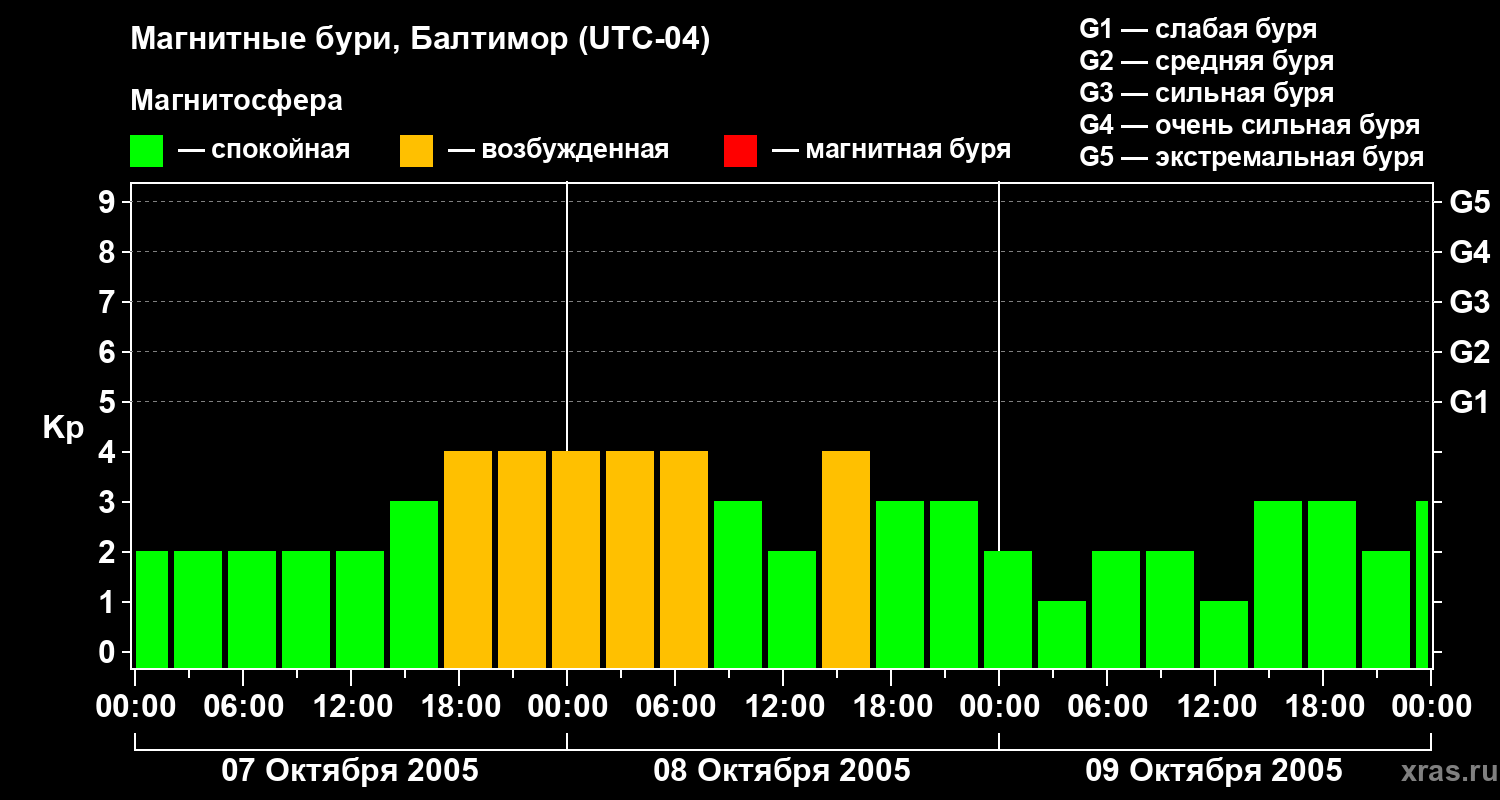Viewport: 1500px width, 800px height.
Task: Click the 'G5 — экстремальная буря' legend line
Action: click(x=1252, y=157)
